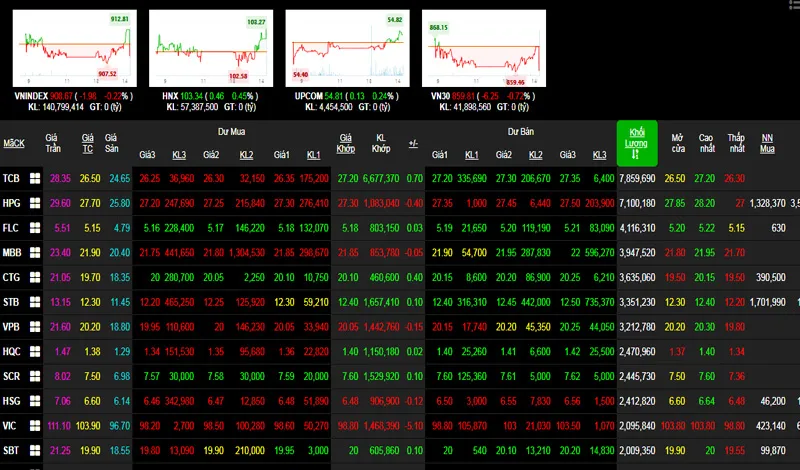
Task: Click SBT bid volume 210,000
Action: click(x=249, y=451)
